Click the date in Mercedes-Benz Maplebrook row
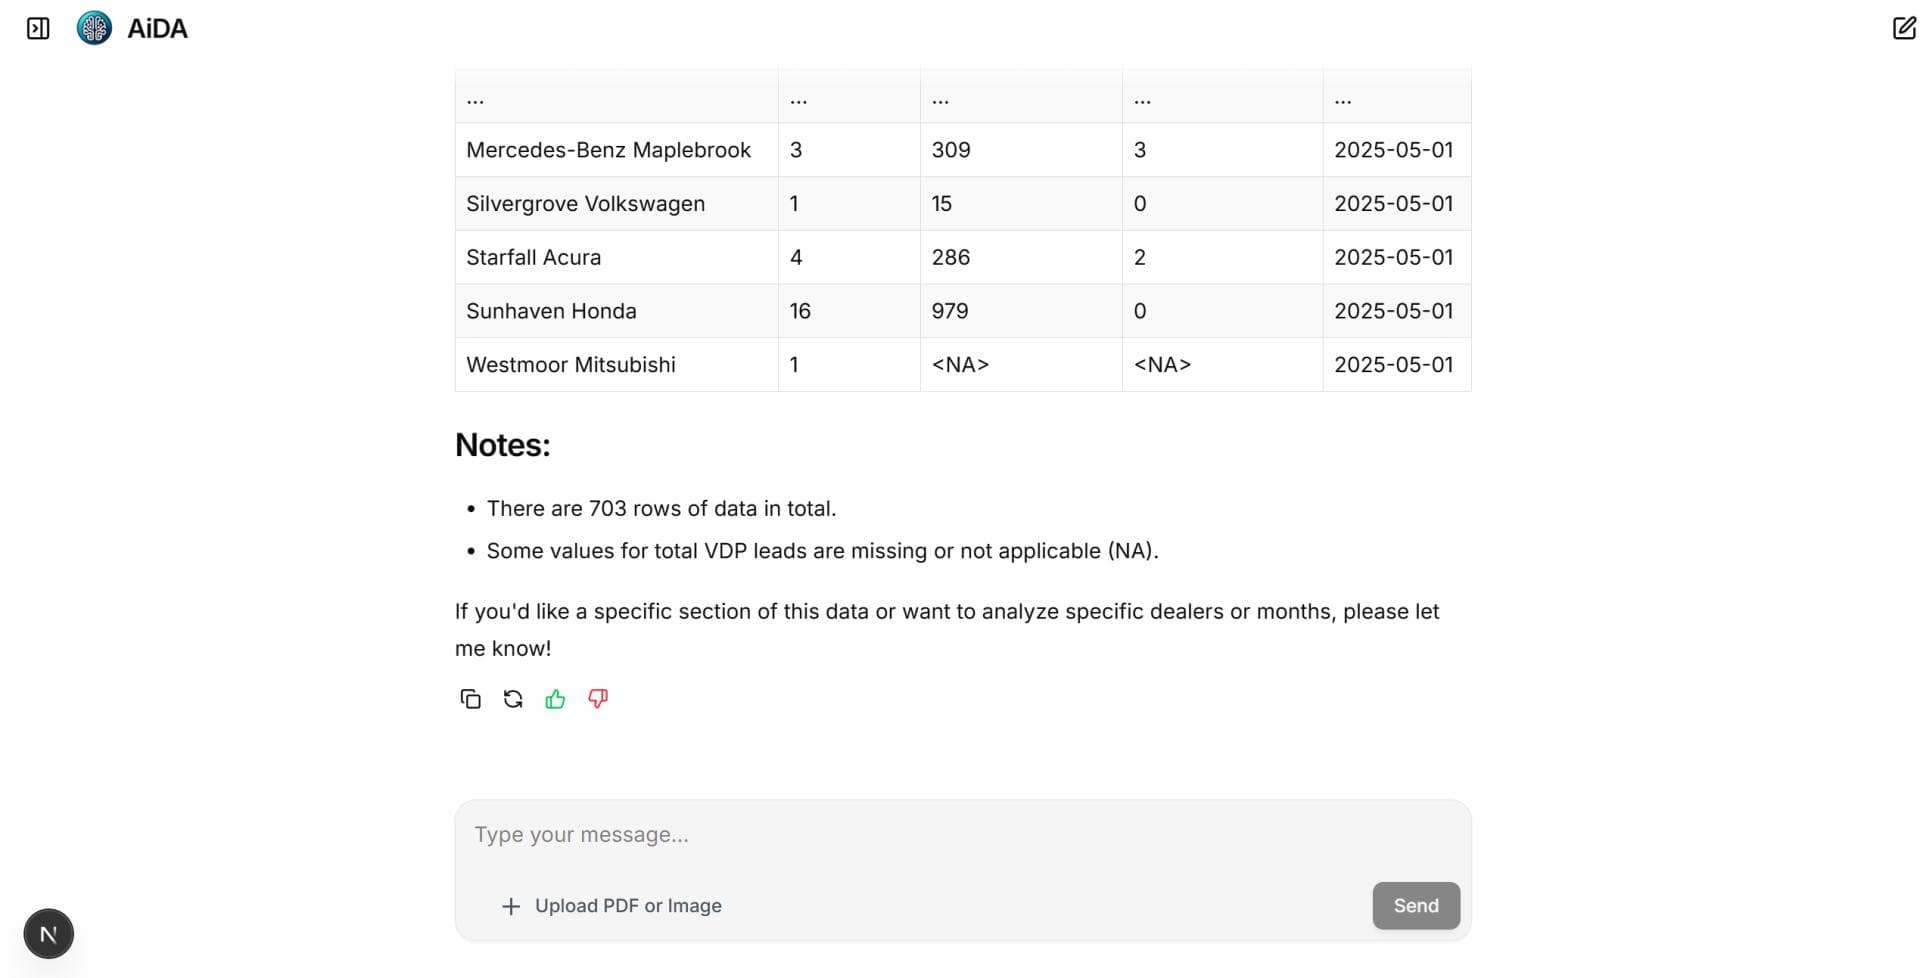Screen dimensions: 1920x978 1393,150
